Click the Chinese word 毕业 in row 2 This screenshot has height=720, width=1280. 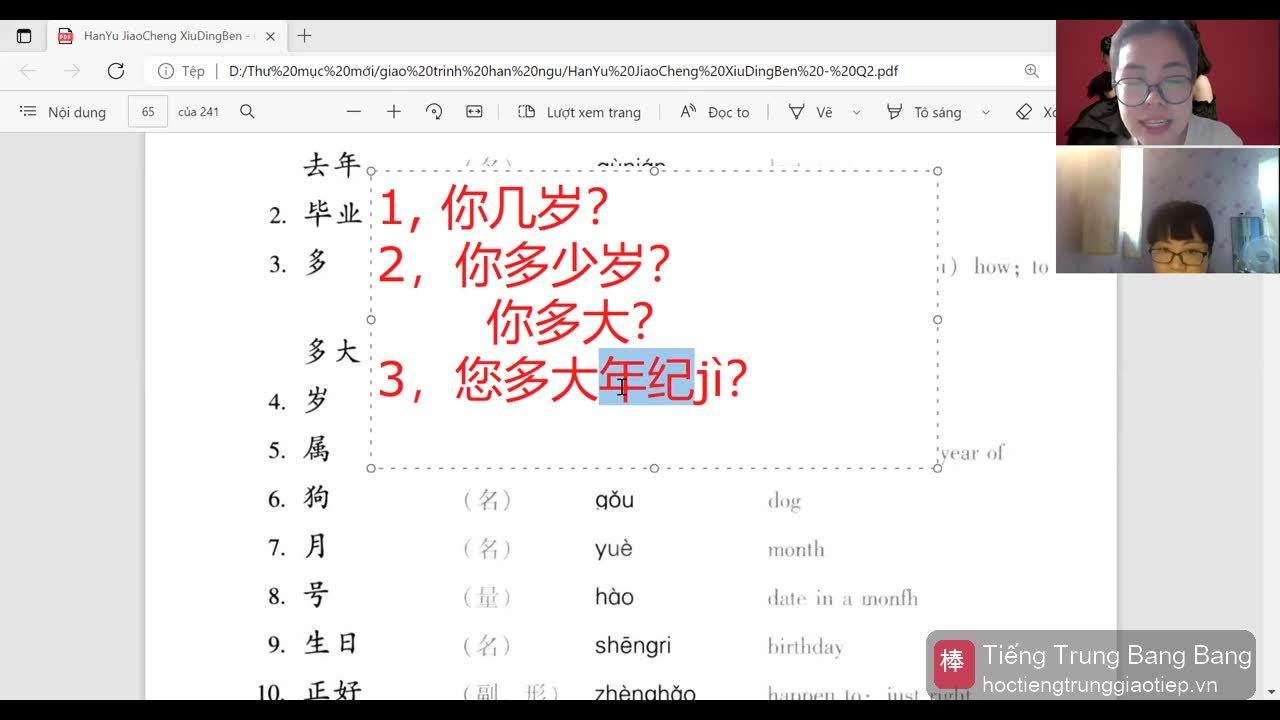[x=333, y=214]
